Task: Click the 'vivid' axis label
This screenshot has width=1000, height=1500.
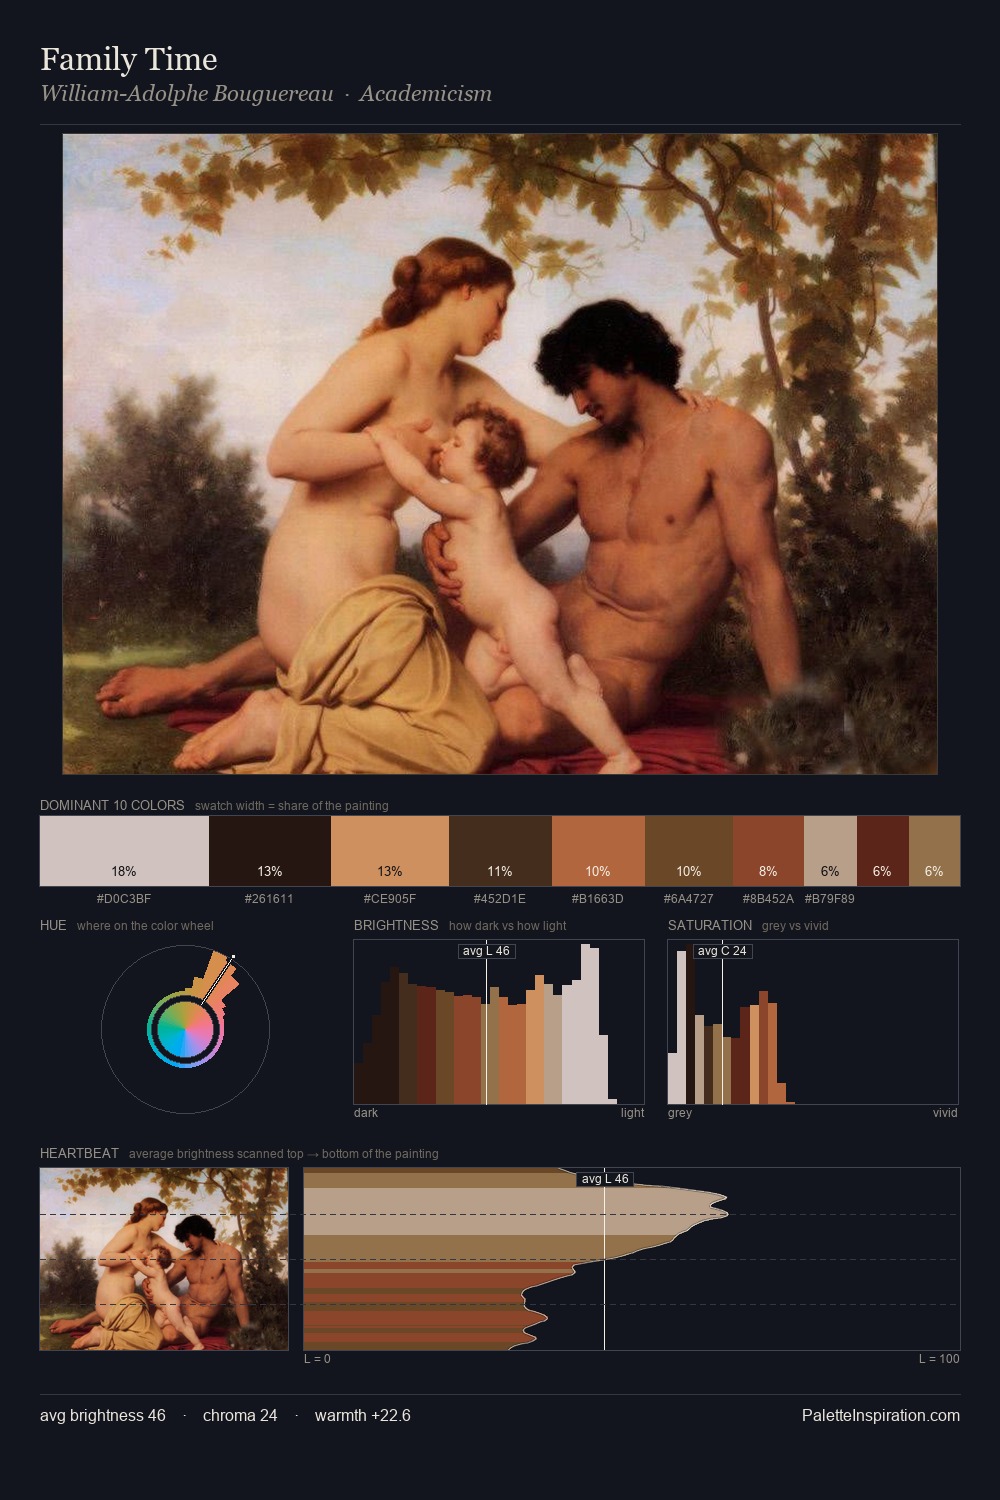Action: (945, 1113)
